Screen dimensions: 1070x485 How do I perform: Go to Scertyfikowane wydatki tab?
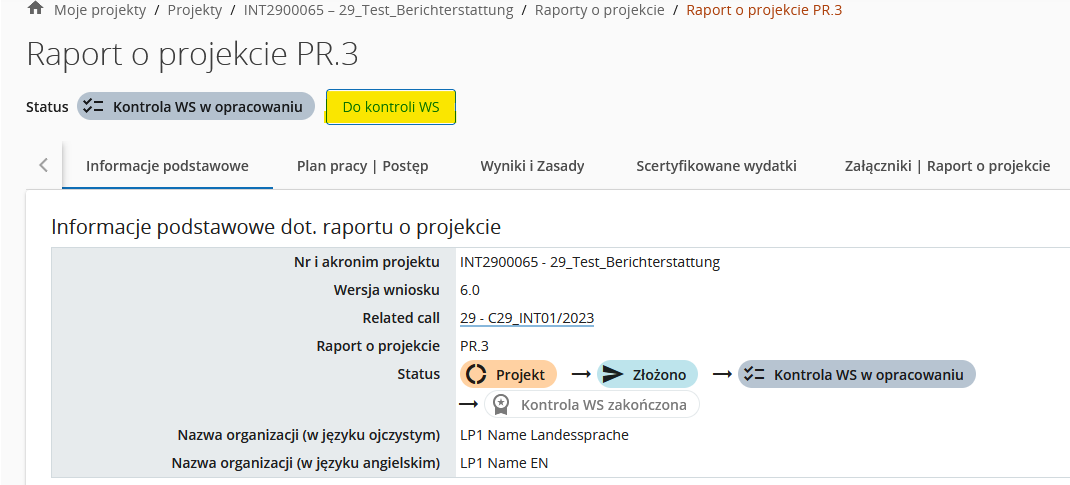(716, 166)
